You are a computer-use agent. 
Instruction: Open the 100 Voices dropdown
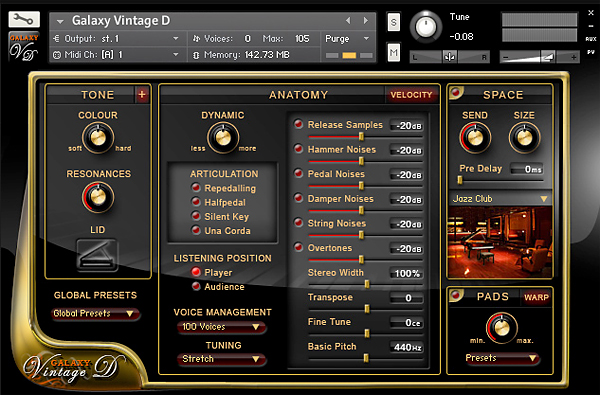pyautogui.click(x=221, y=327)
